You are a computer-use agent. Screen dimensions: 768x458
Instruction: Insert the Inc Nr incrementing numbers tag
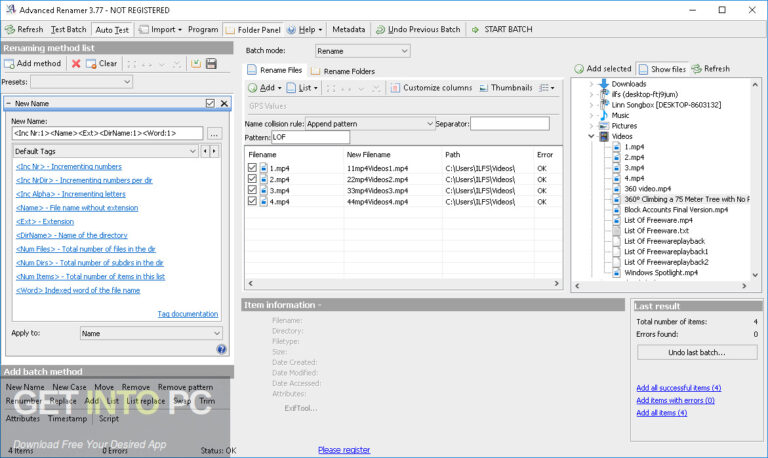tap(69, 167)
